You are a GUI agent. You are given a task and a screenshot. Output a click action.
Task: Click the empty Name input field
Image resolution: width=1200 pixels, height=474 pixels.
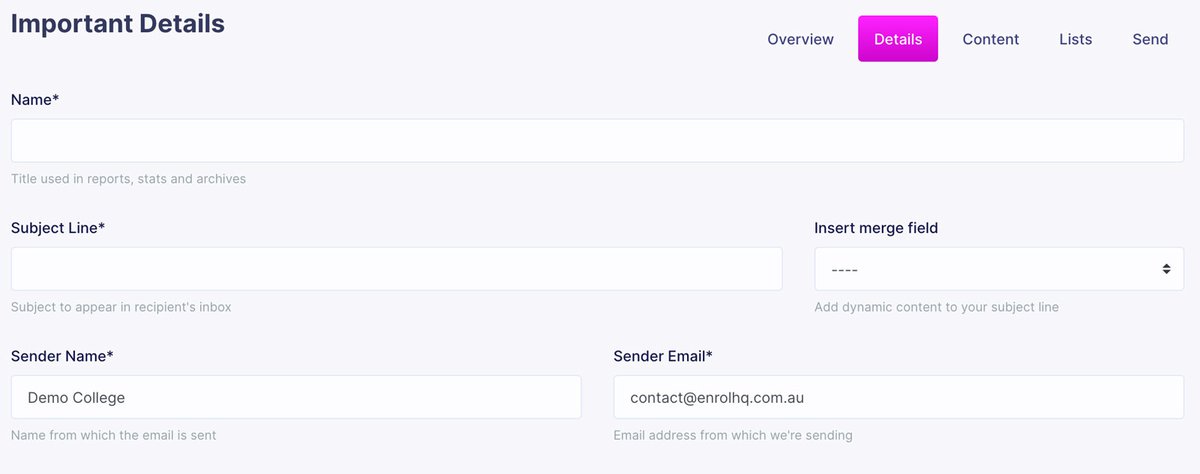597,141
